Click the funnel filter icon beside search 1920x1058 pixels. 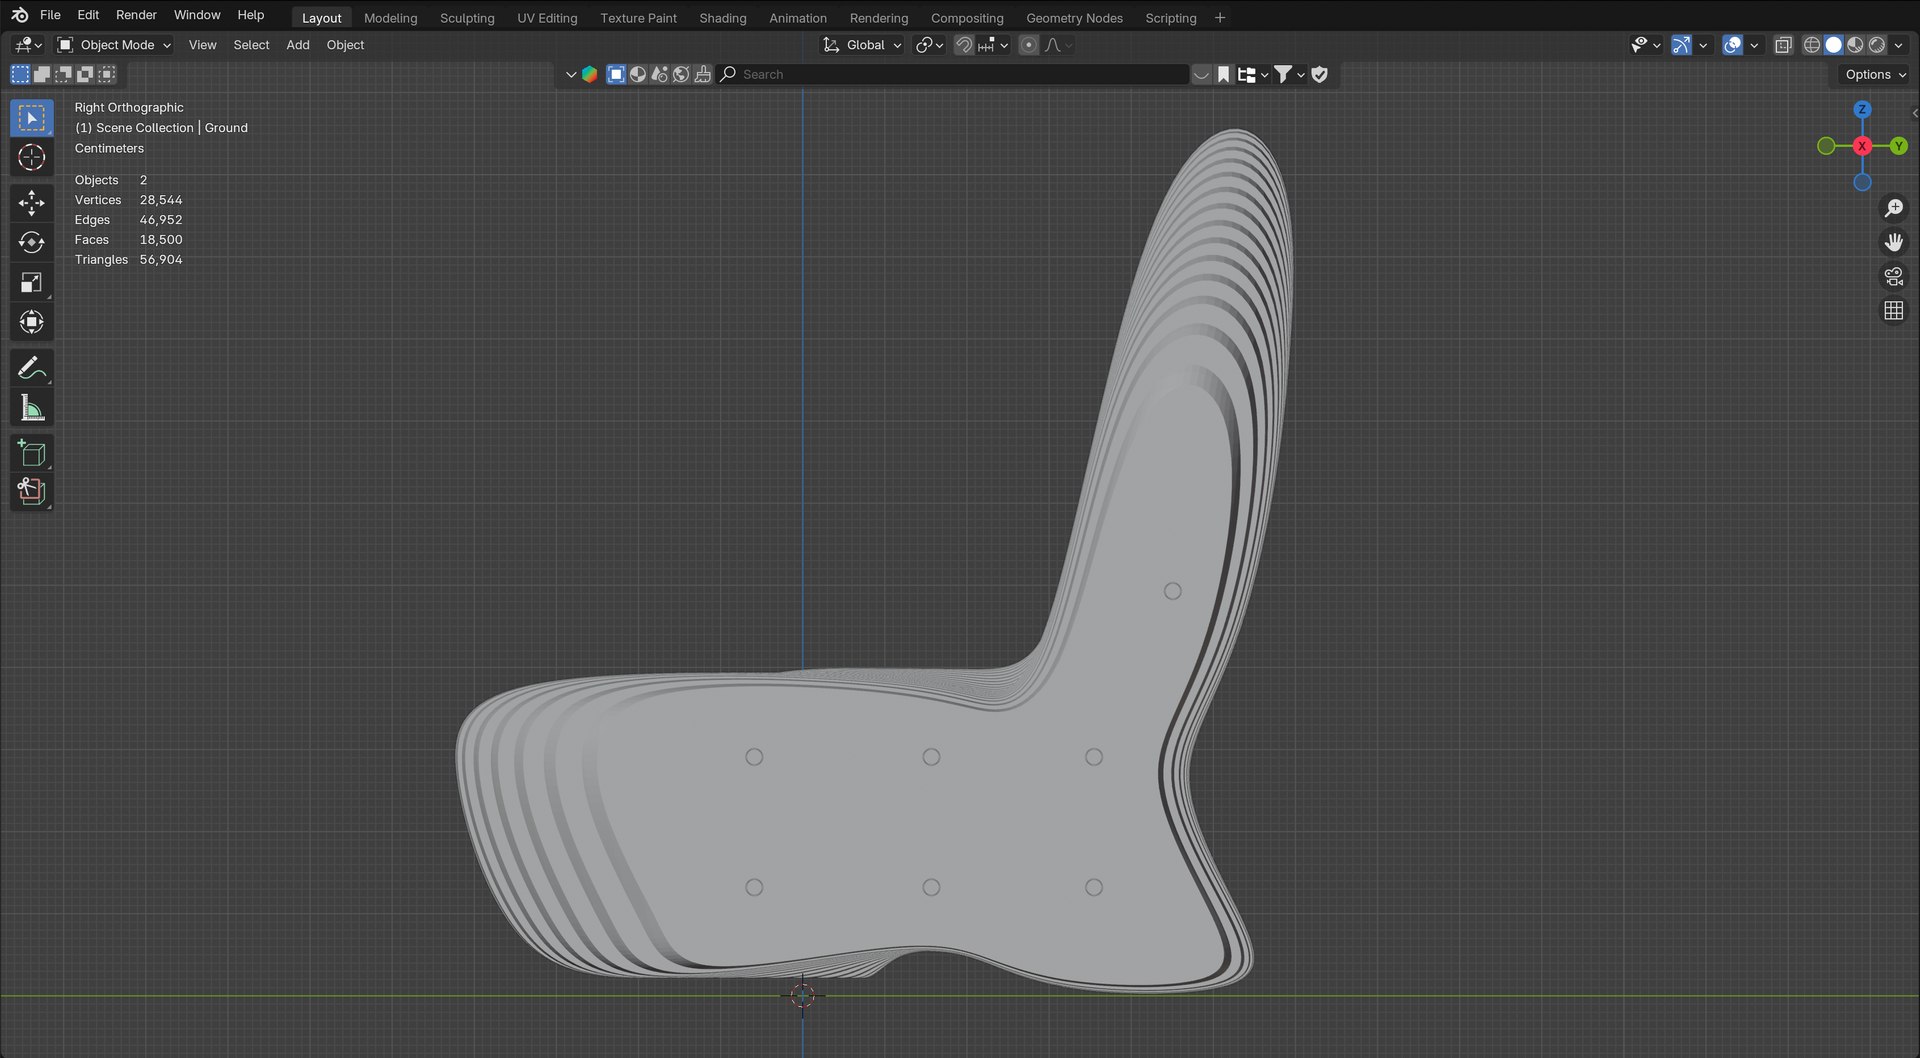[1283, 74]
